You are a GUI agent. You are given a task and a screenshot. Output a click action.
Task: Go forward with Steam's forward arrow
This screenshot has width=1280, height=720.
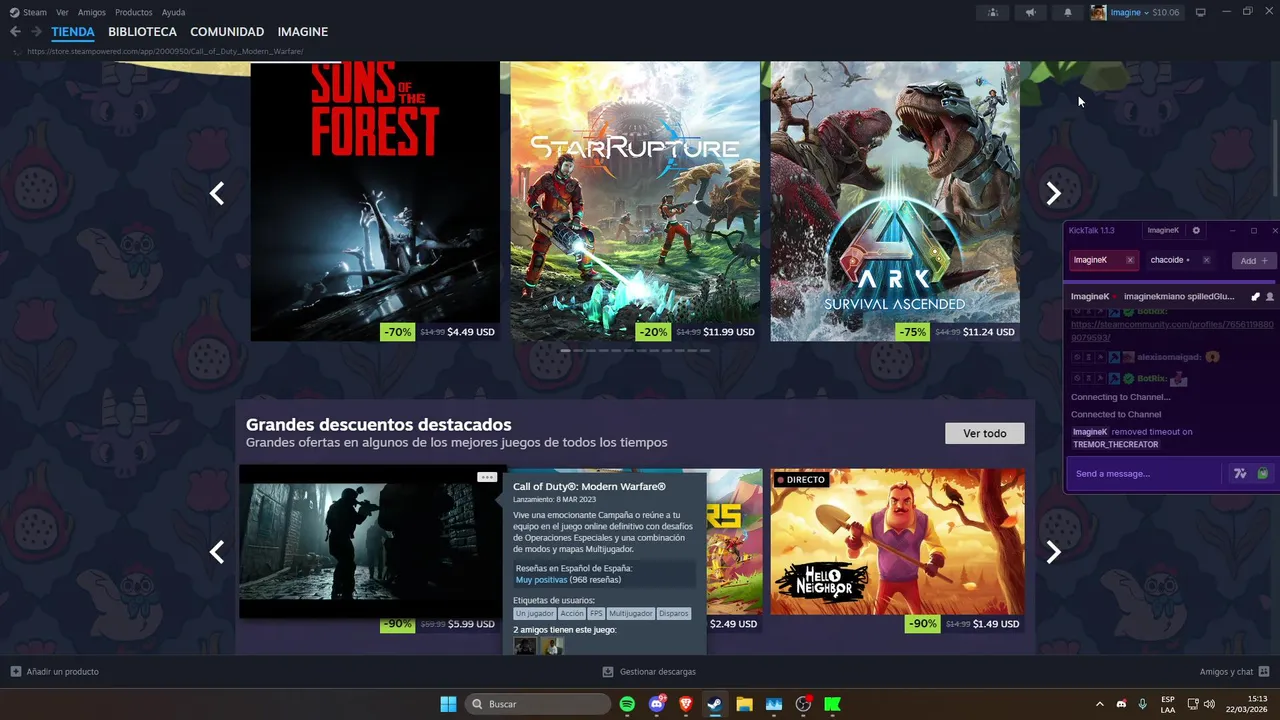coord(36,32)
